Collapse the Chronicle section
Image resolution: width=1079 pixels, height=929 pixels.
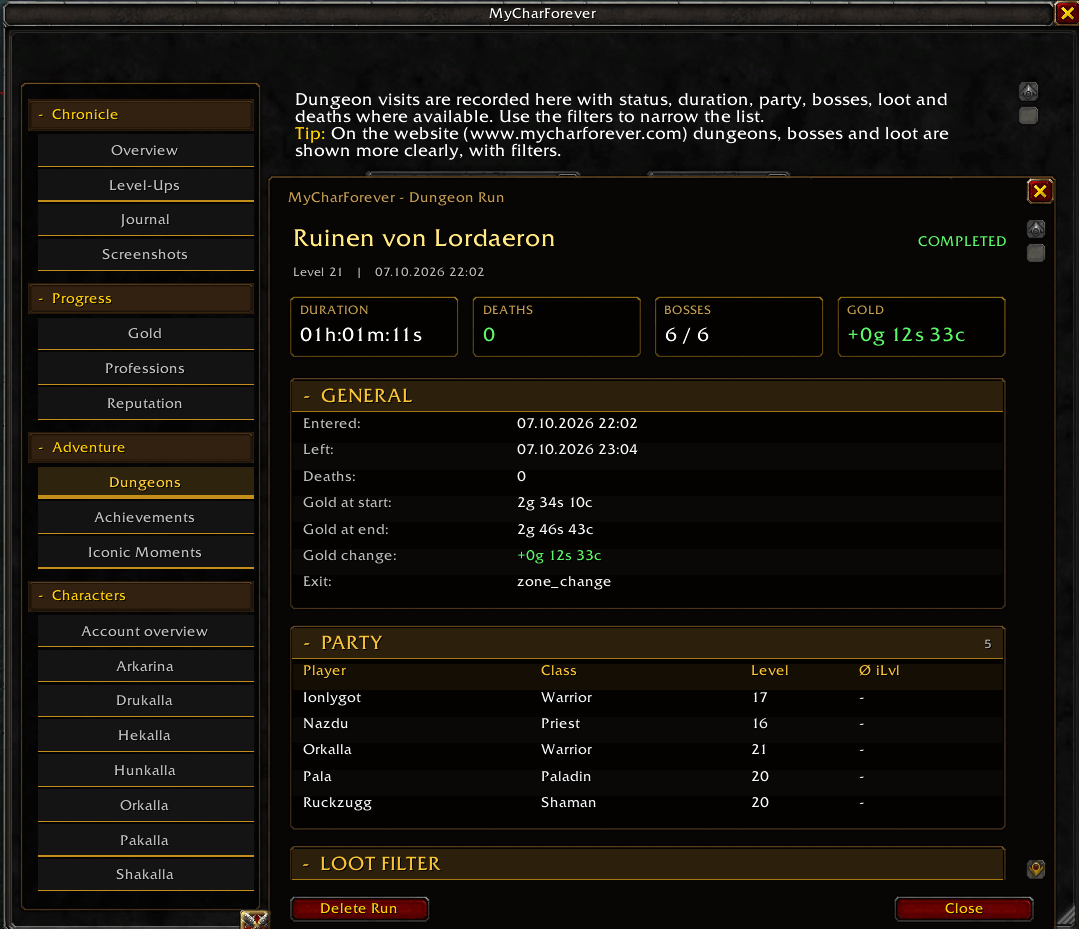141,115
